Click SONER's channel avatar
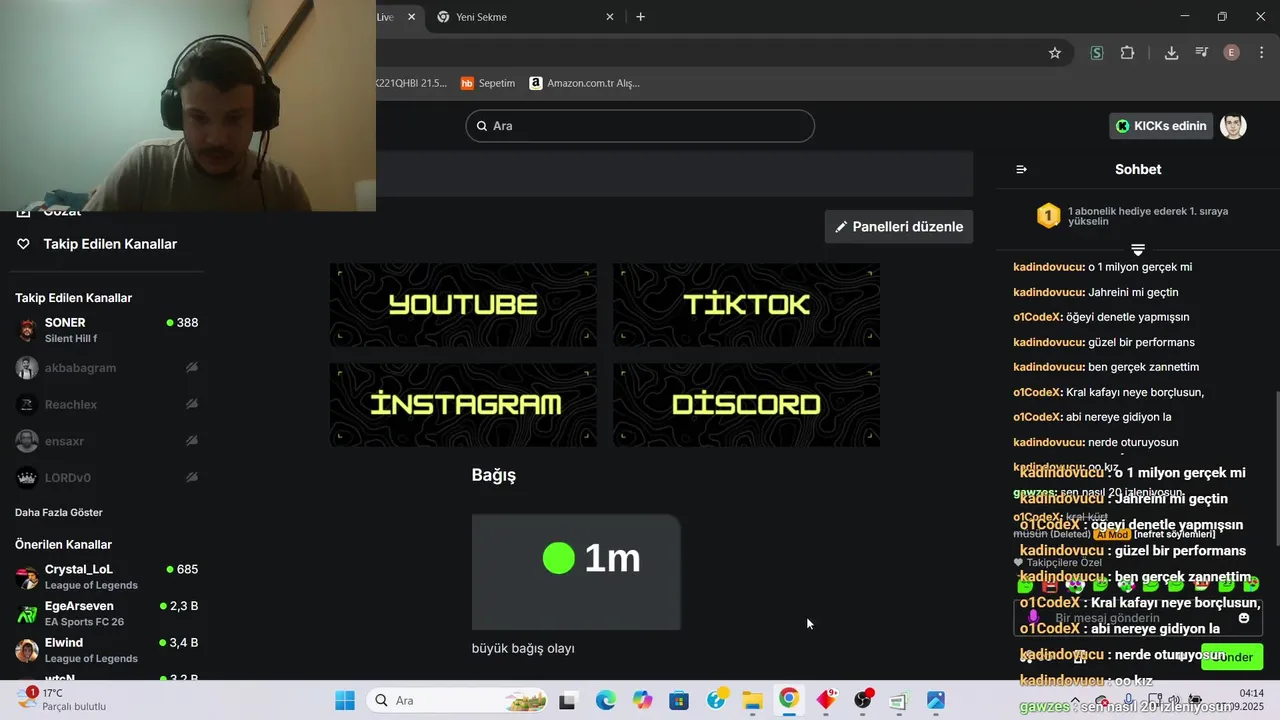This screenshot has width=1280, height=720. click(27, 330)
